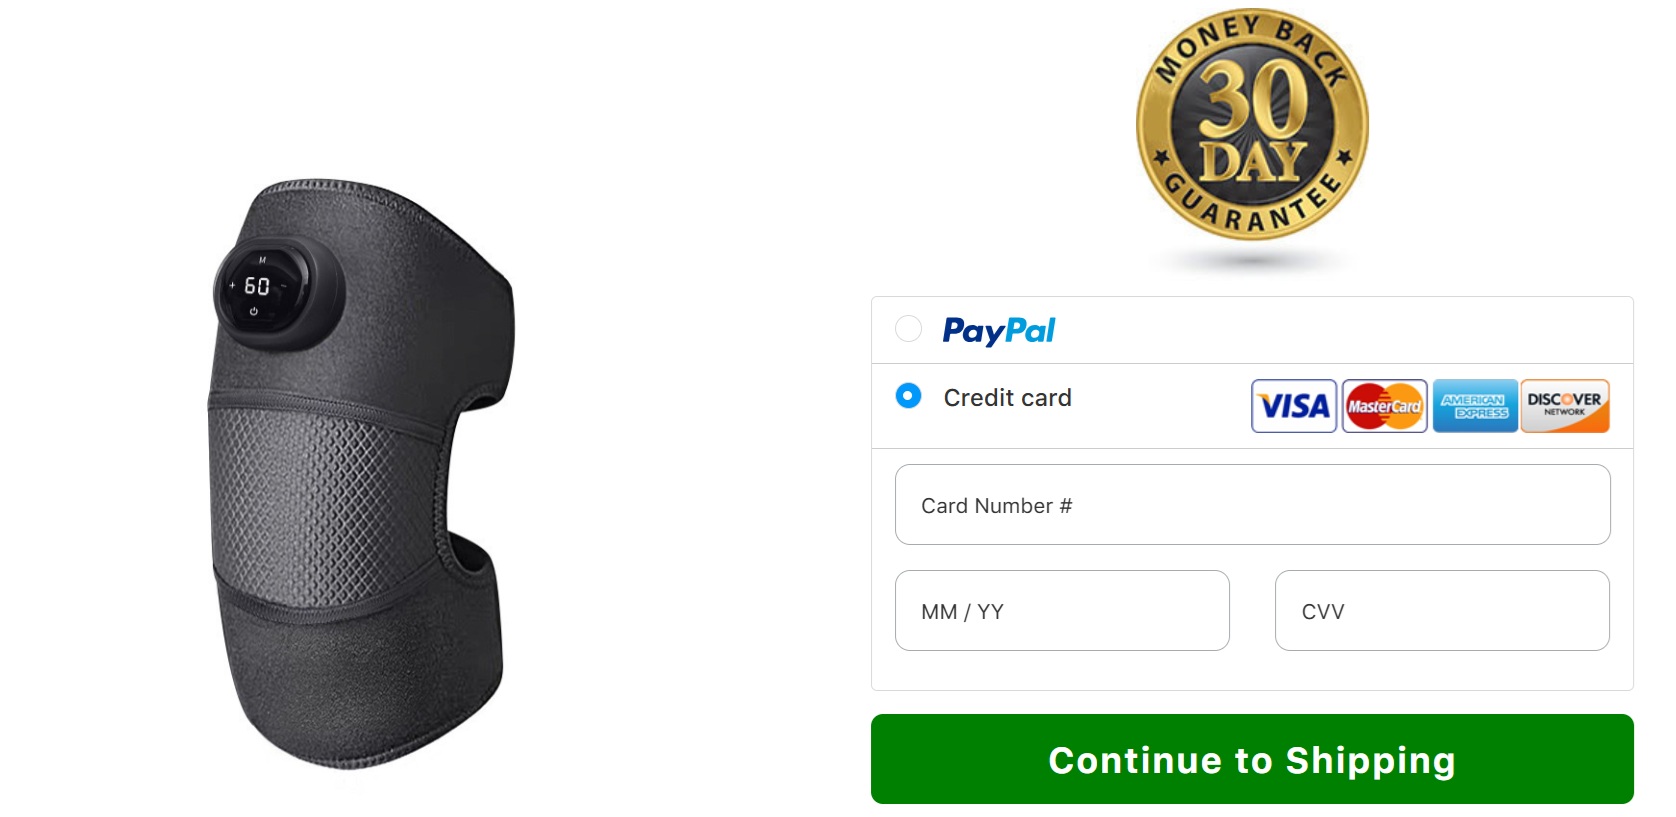Focus the Card Number # field

pyautogui.click(x=1252, y=505)
